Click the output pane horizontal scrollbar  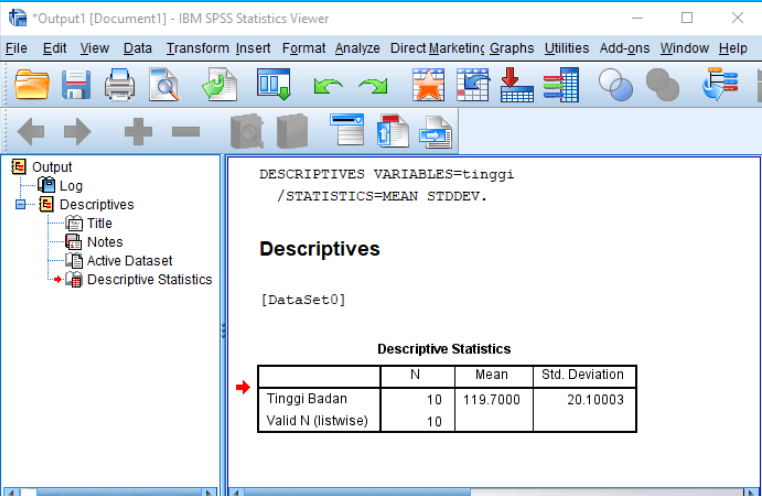click(x=491, y=492)
